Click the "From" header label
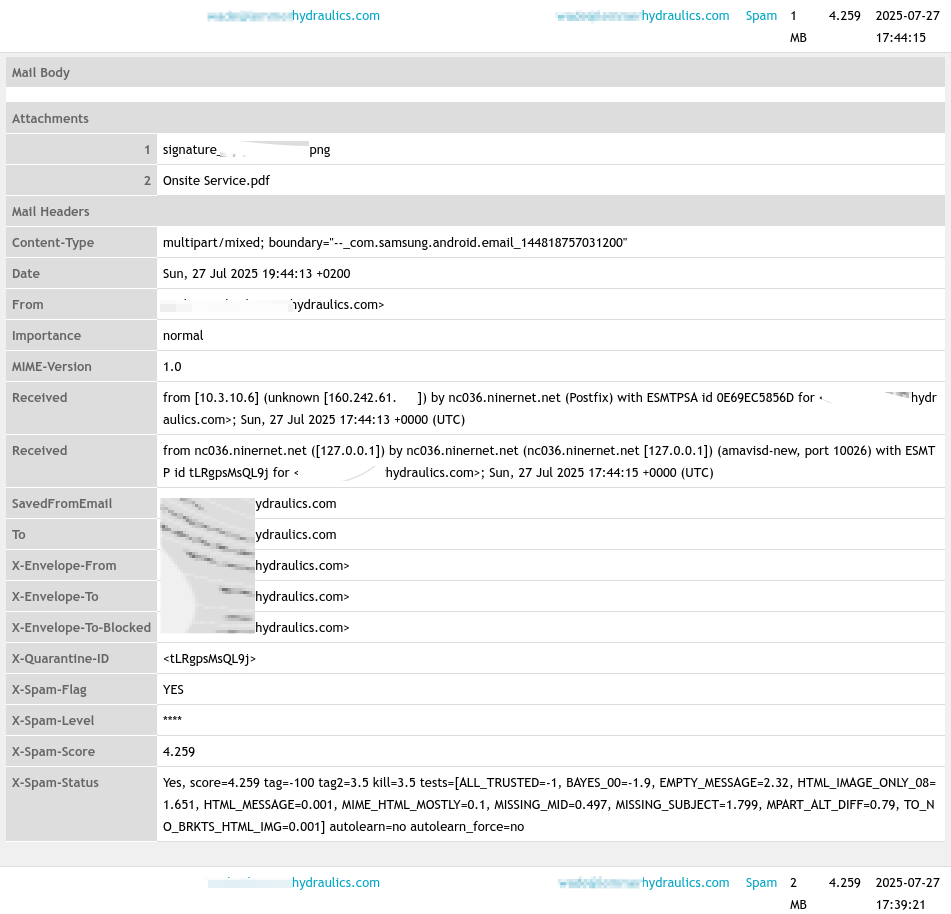Viewport: 951px width, 914px height. click(x=28, y=304)
